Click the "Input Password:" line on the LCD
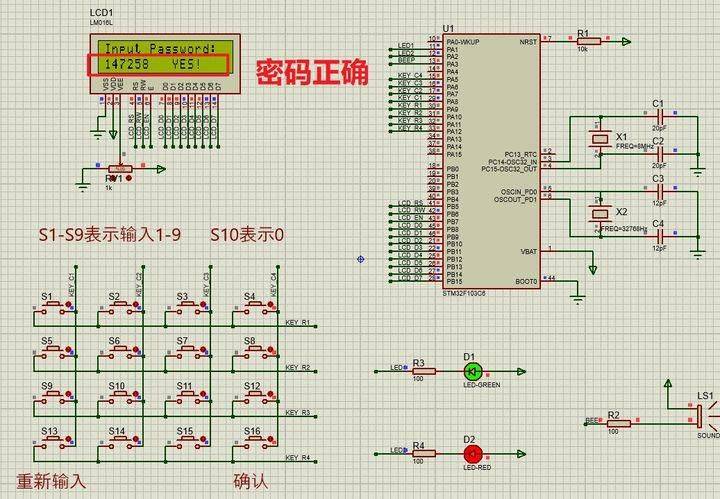The width and height of the screenshot is (720, 499). pyautogui.click(x=160, y=49)
